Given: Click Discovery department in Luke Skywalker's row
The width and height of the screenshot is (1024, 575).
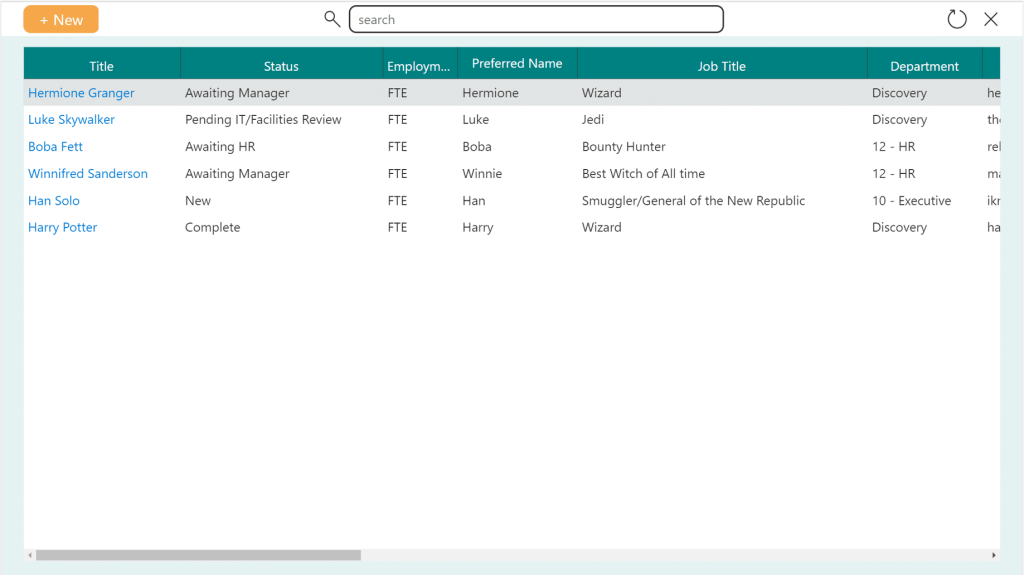Looking at the screenshot, I should click(x=899, y=120).
